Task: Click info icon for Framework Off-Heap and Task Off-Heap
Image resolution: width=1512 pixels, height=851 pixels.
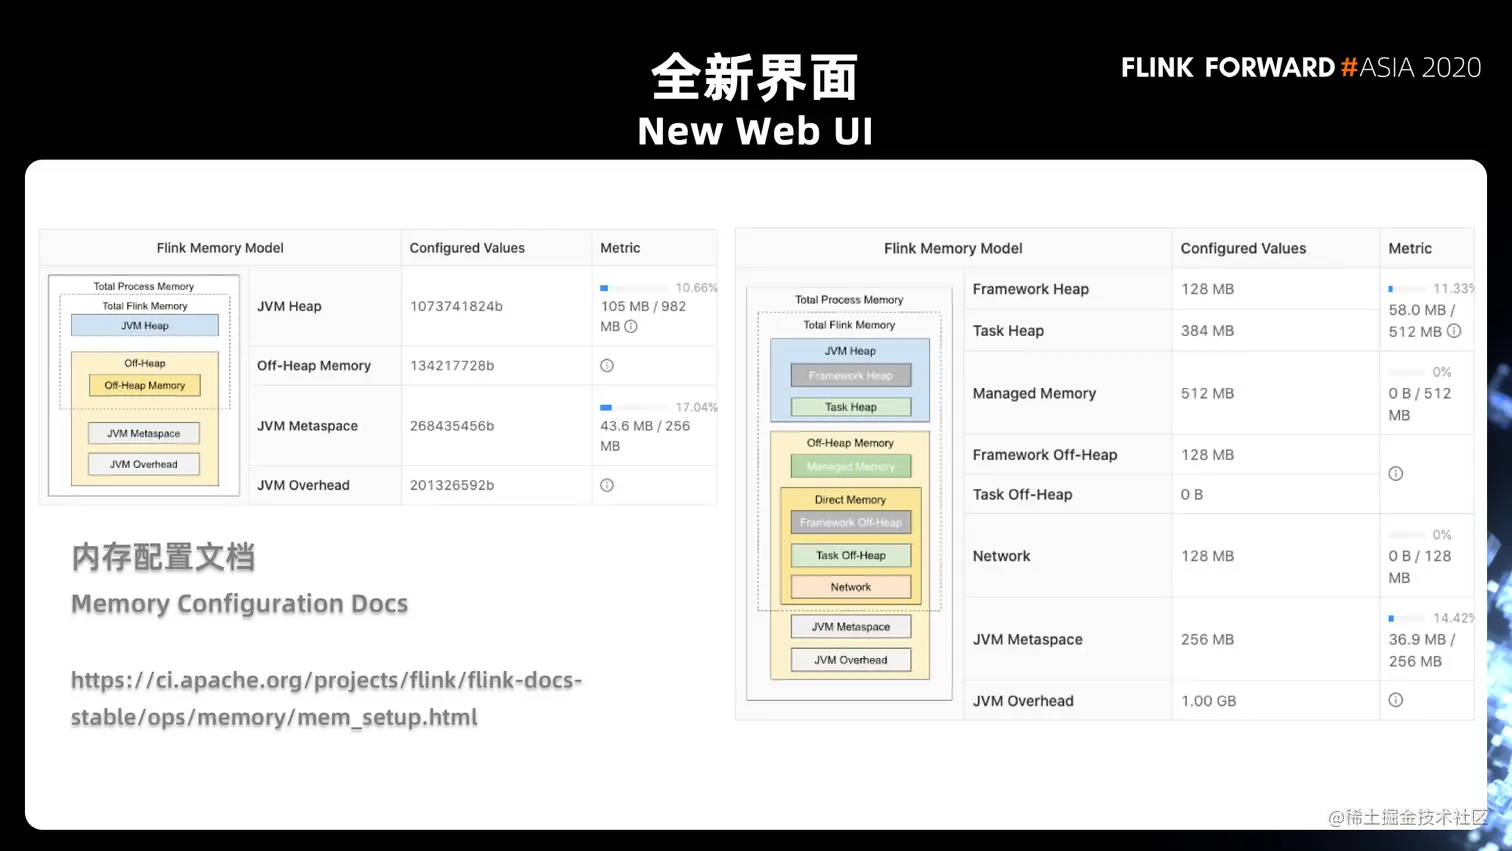Action: [1396, 474]
